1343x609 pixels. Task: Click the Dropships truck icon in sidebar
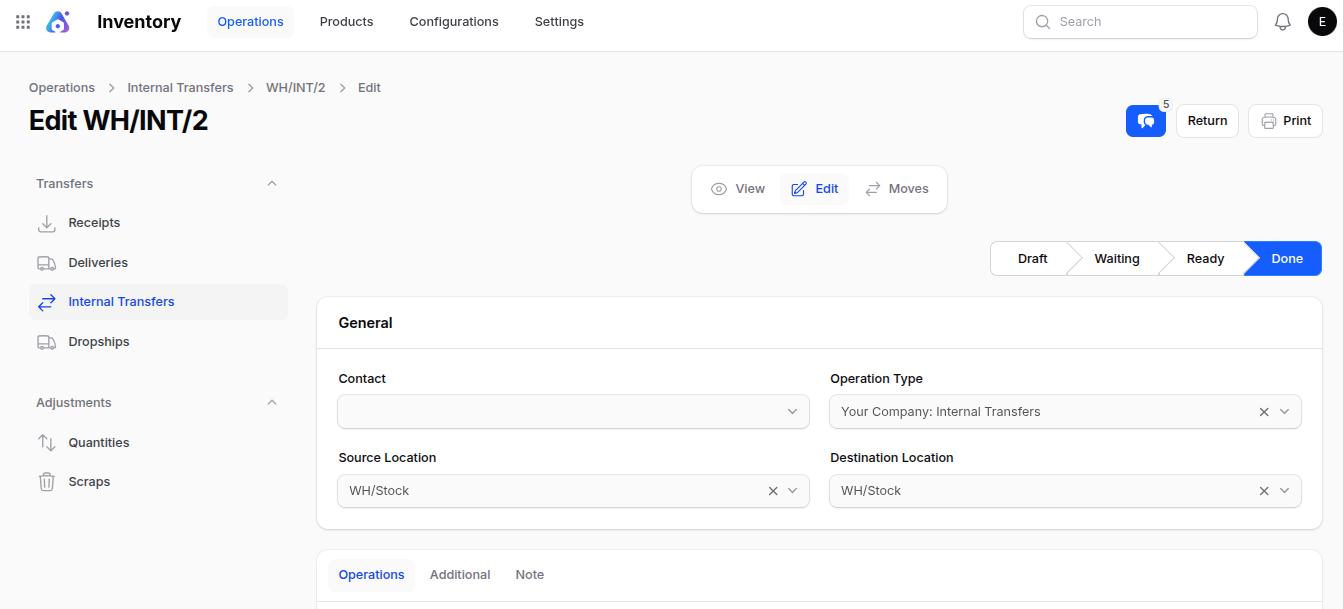click(x=47, y=342)
